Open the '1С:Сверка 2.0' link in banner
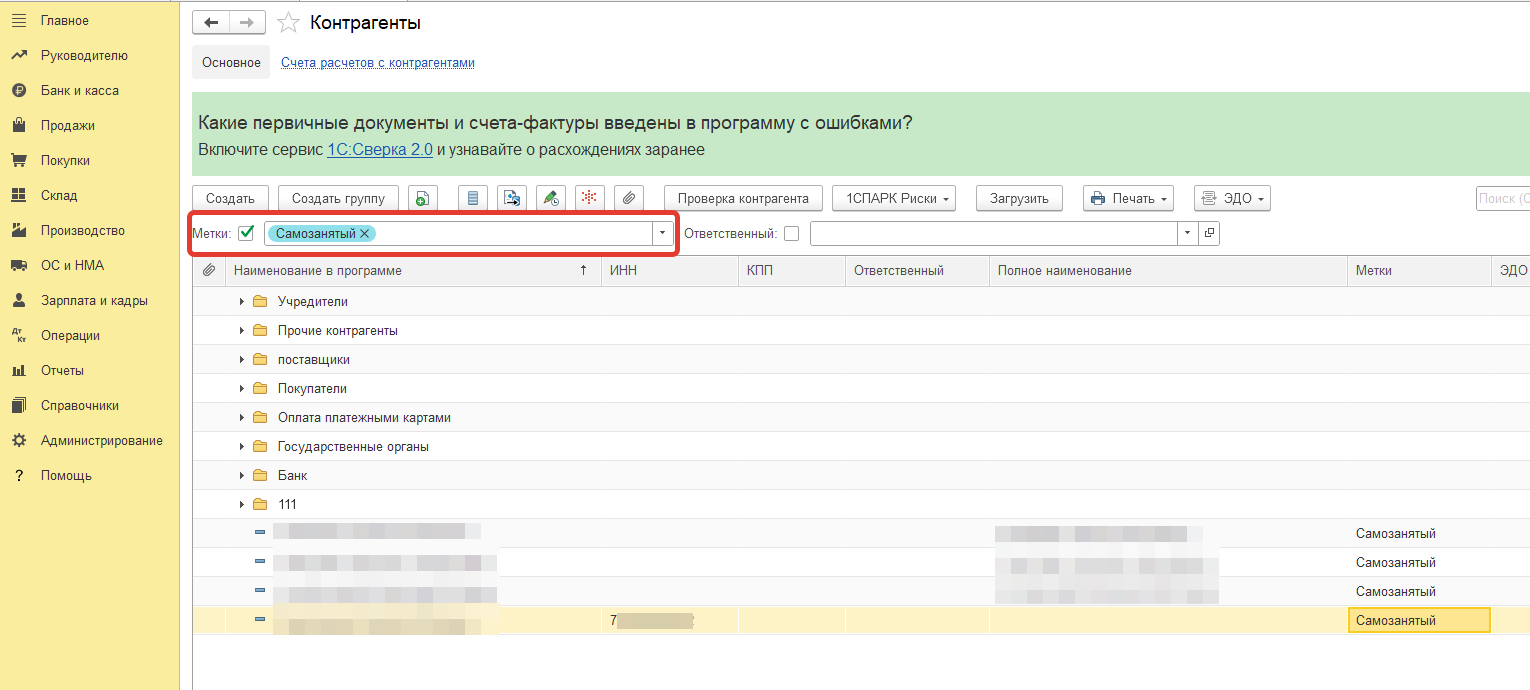Screen dimensions: 1530x690 coord(379,150)
